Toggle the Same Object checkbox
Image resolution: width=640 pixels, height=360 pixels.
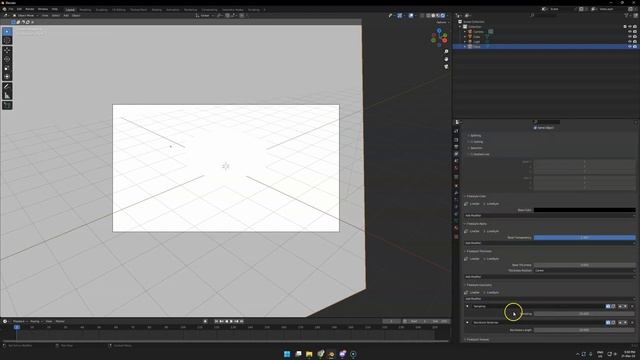535,128
